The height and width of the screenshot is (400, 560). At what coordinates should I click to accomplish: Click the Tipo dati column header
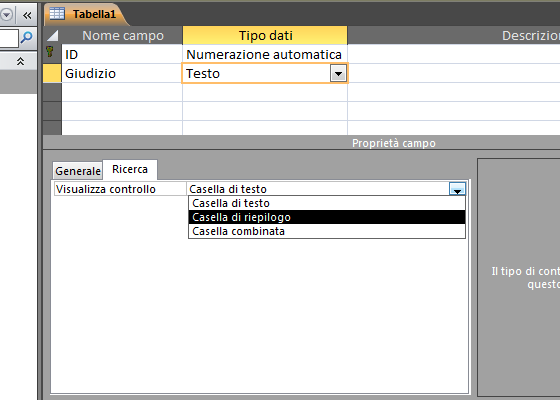[265, 35]
